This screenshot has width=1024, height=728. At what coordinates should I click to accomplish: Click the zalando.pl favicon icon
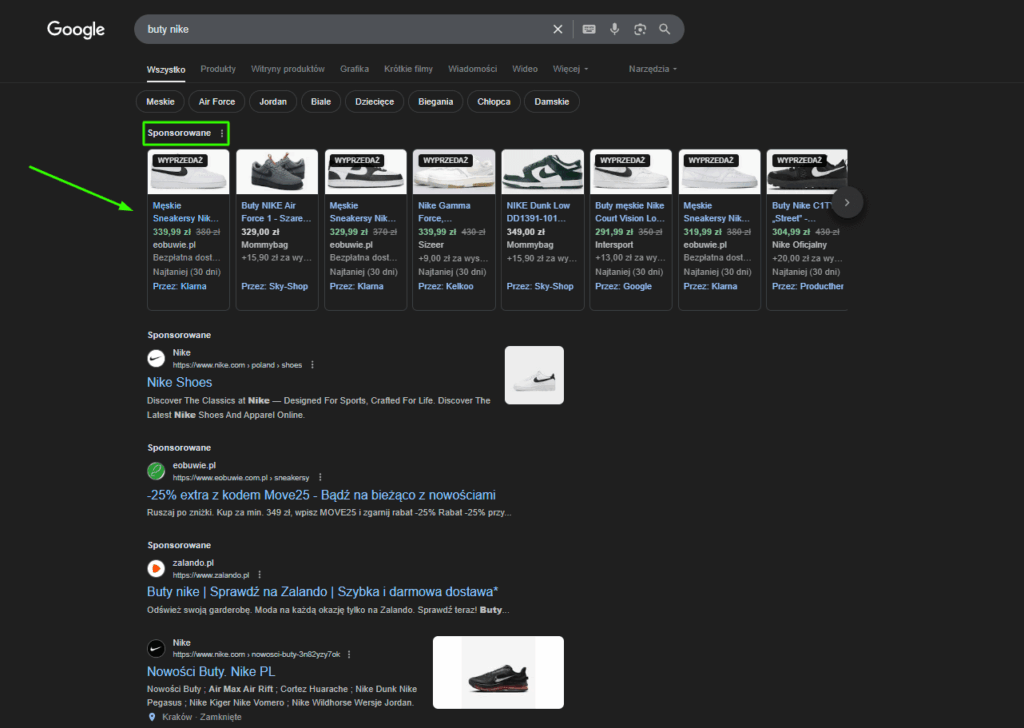point(156,569)
